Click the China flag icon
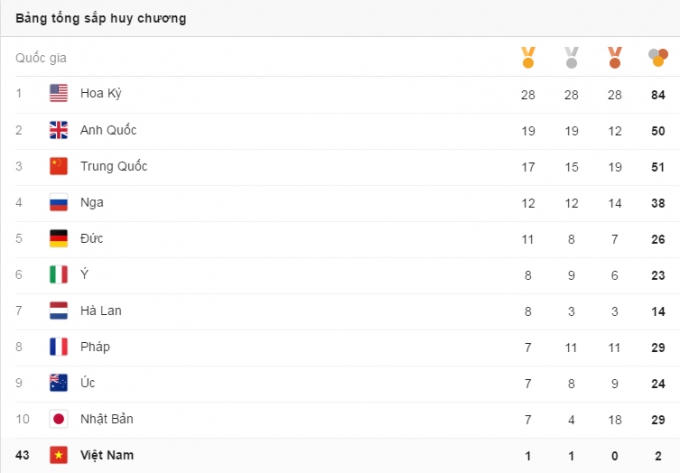This screenshot has width=680, height=473. [x=59, y=166]
